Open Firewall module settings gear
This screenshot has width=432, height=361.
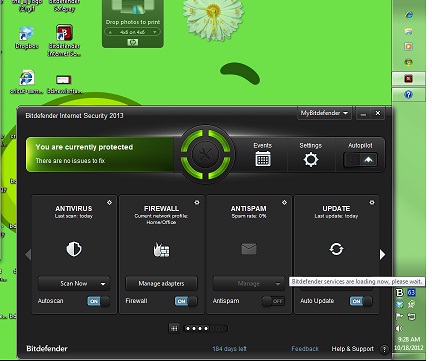[x=197, y=202]
